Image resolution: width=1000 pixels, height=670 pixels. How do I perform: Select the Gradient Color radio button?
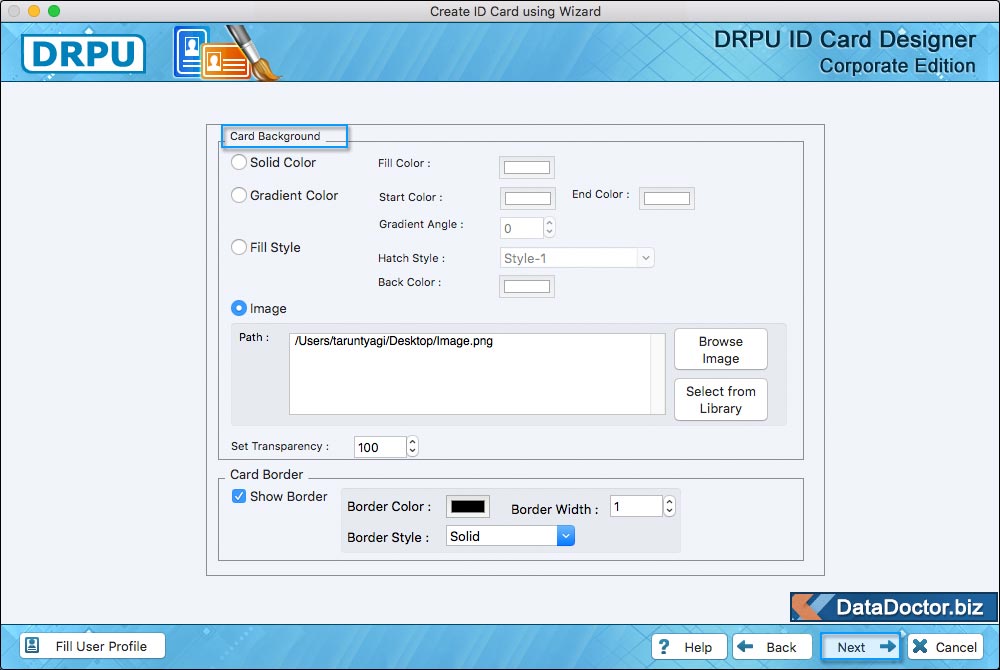pyautogui.click(x=239, y=195)
